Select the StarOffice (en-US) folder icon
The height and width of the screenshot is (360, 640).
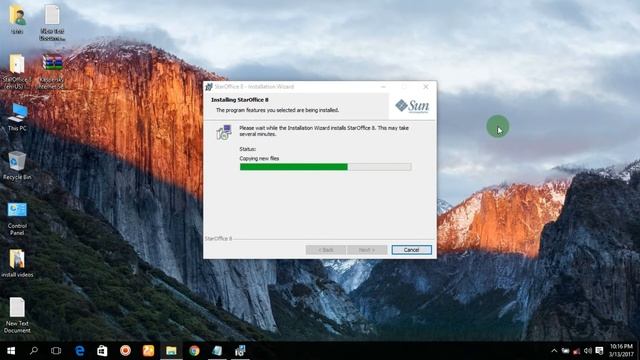coord(17,71)
